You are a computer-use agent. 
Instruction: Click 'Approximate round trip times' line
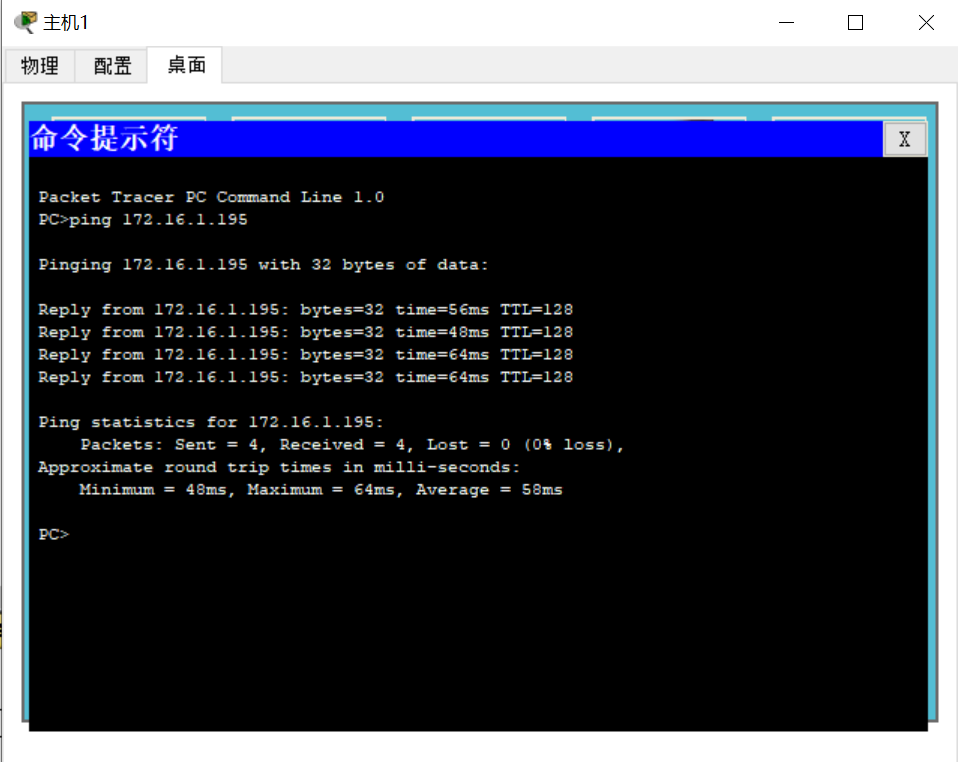click(x=279, y=467)
